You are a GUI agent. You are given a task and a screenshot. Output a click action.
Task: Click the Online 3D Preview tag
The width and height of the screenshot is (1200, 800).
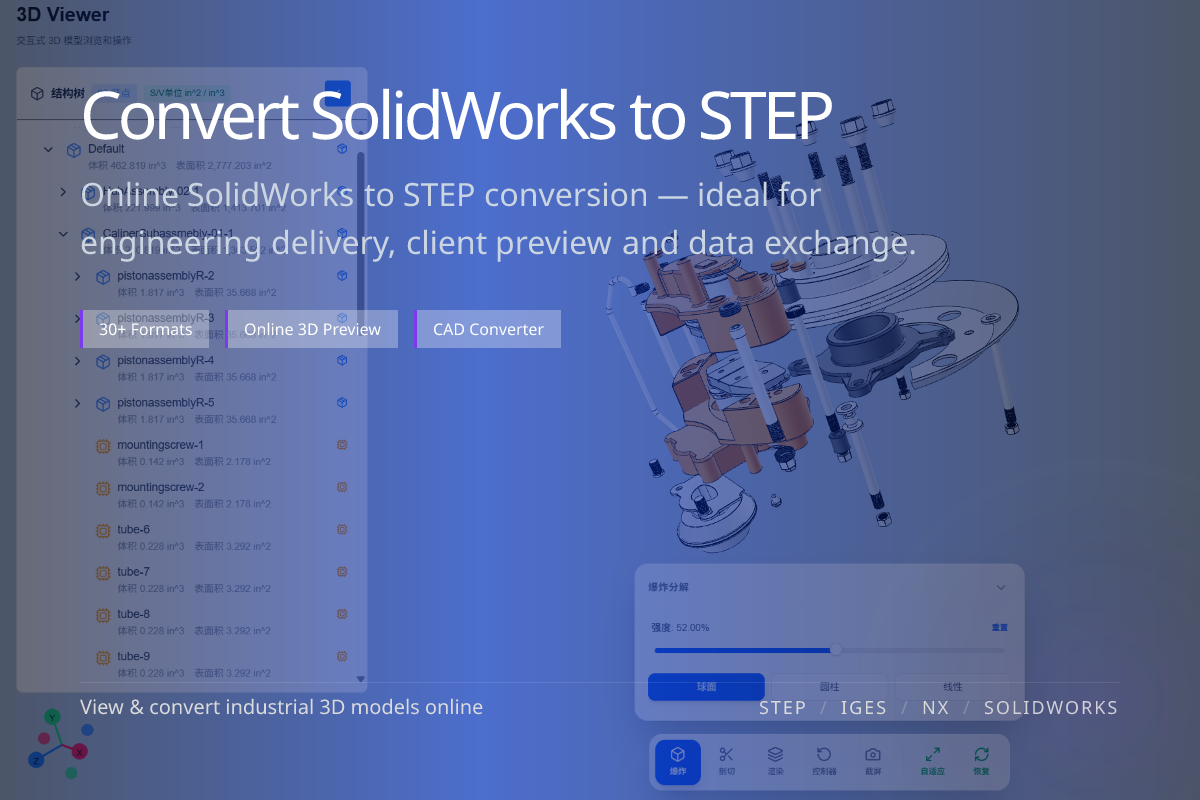(x=312, y=329)
